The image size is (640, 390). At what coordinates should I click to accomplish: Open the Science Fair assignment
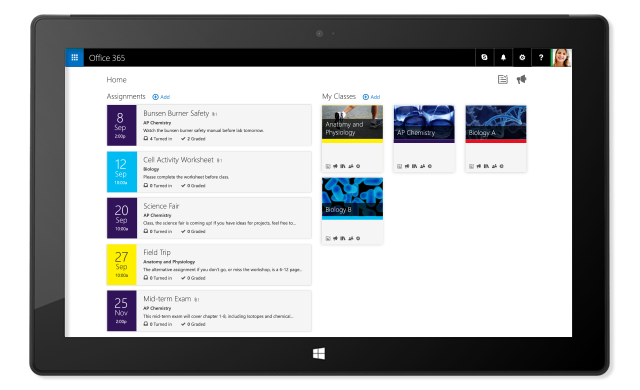[161, 206]
